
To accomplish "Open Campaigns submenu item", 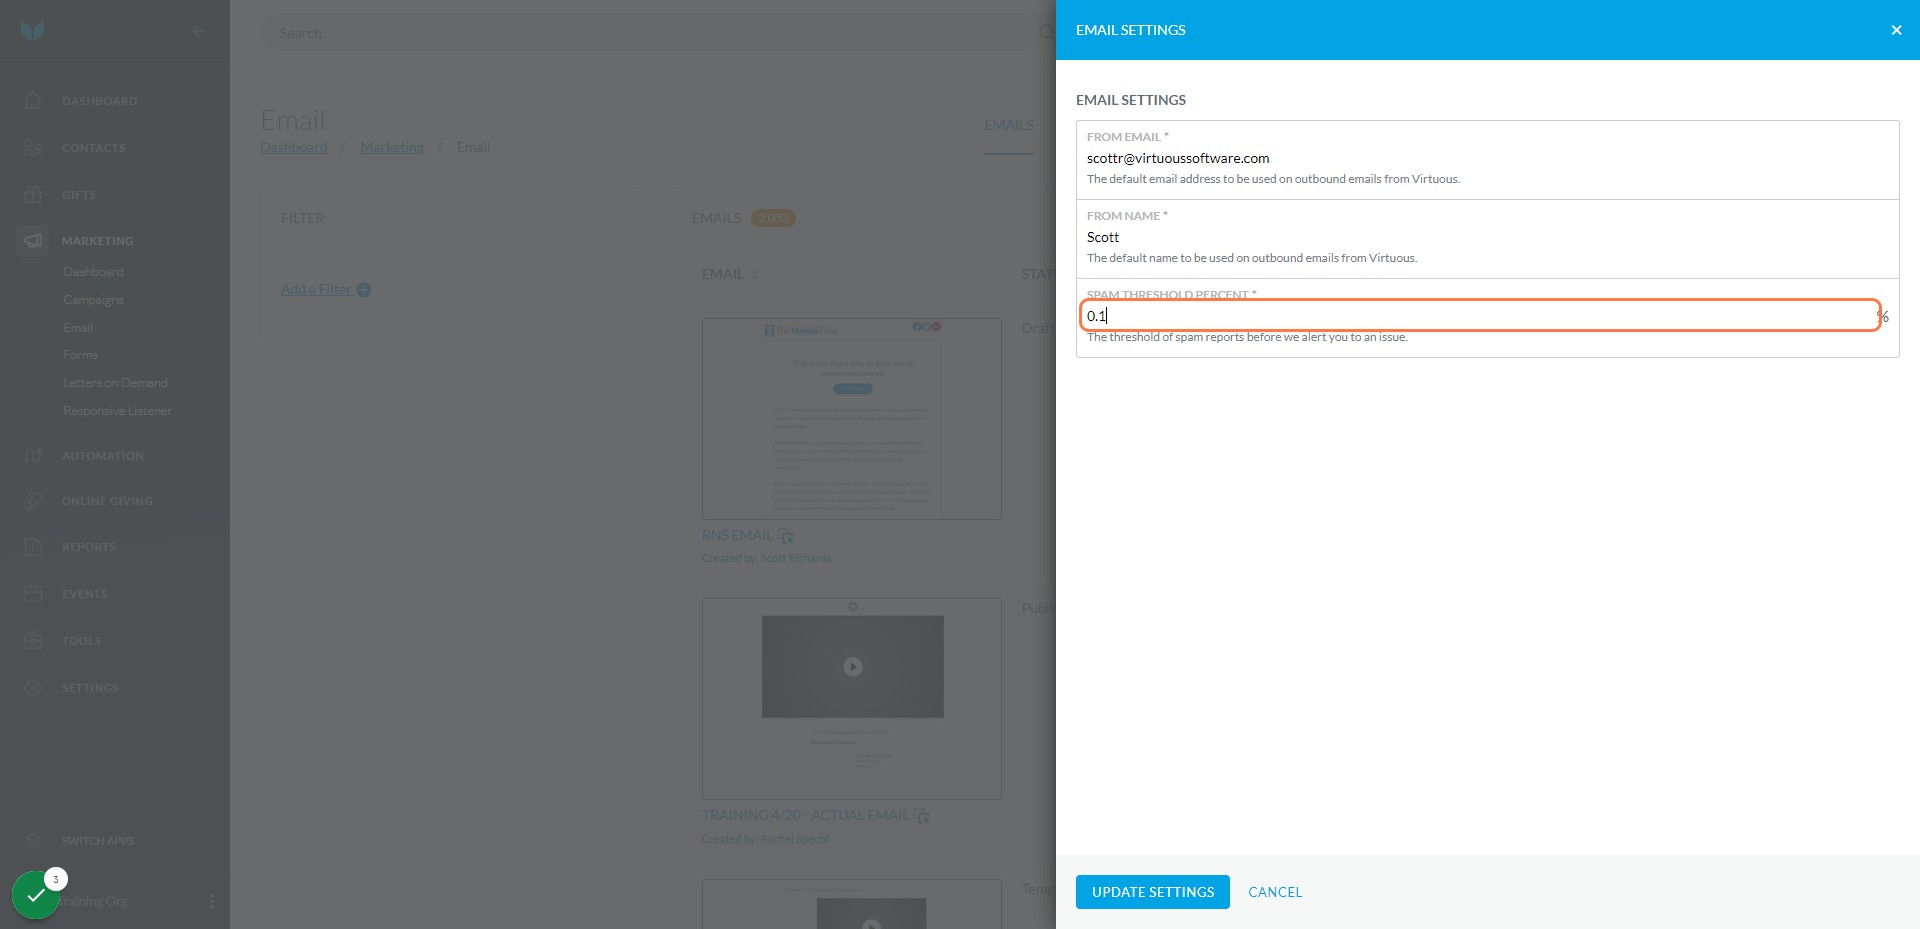I will (93, 300).
